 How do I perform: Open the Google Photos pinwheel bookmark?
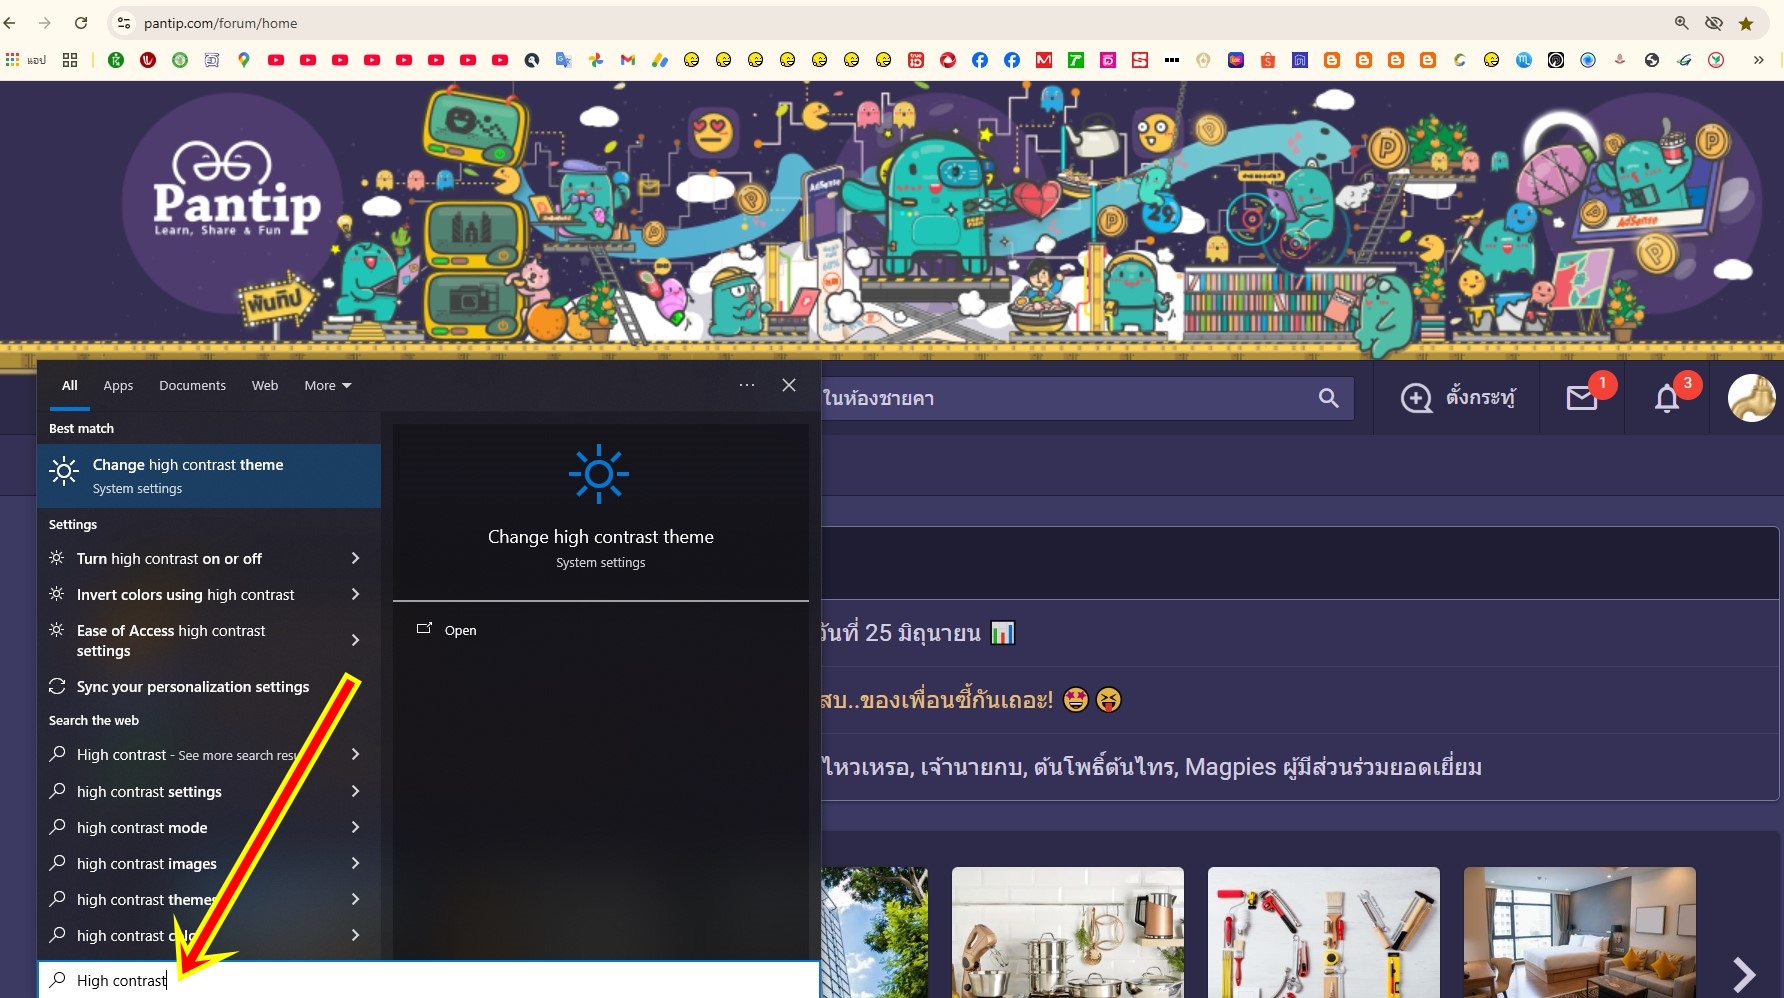596,60
